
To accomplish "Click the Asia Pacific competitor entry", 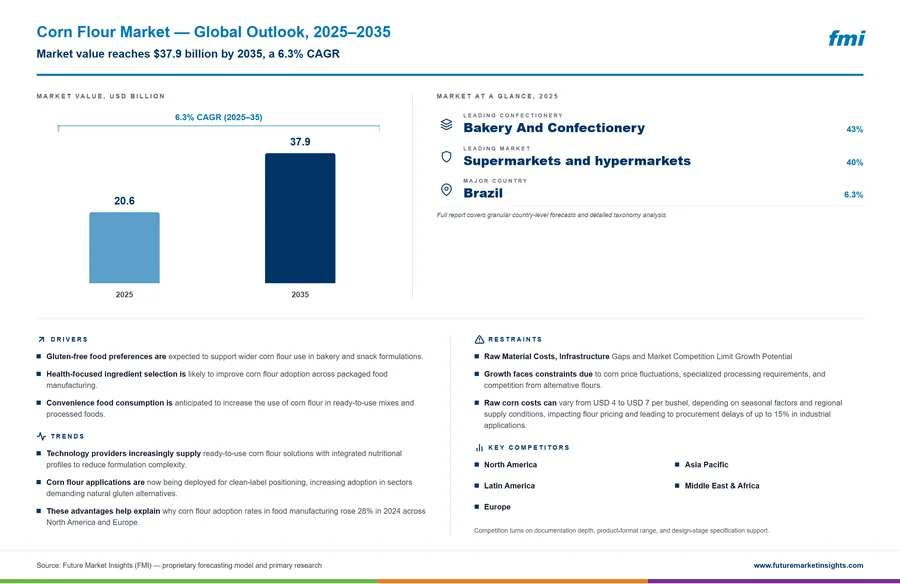I will pyautogui.click(x=706, y=465).
